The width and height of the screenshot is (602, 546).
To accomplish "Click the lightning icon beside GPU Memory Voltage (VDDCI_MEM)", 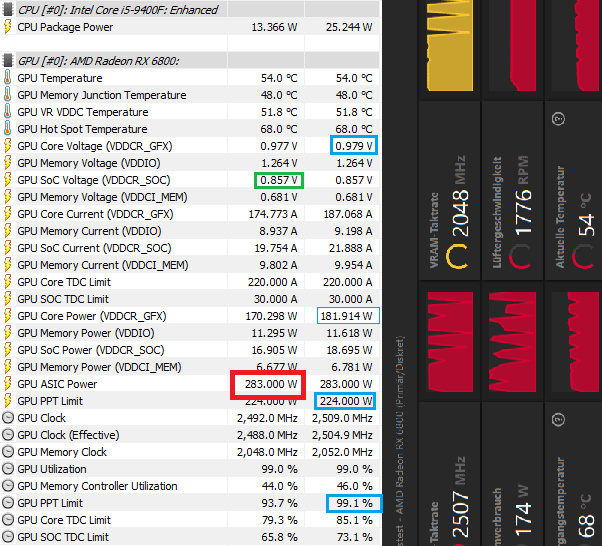I will click(x=7, y=197).
